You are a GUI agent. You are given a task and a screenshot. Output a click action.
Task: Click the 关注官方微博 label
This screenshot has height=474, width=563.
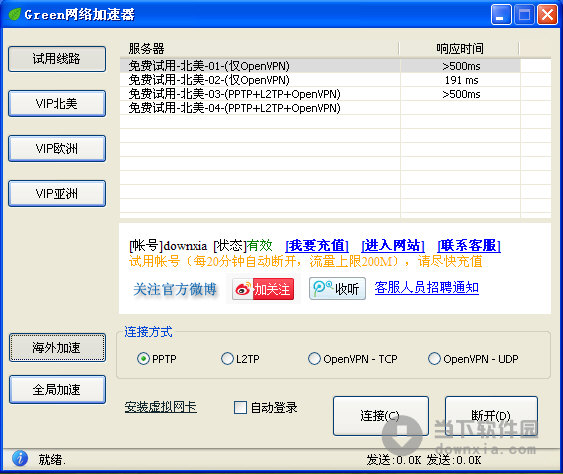pos(175,289)
